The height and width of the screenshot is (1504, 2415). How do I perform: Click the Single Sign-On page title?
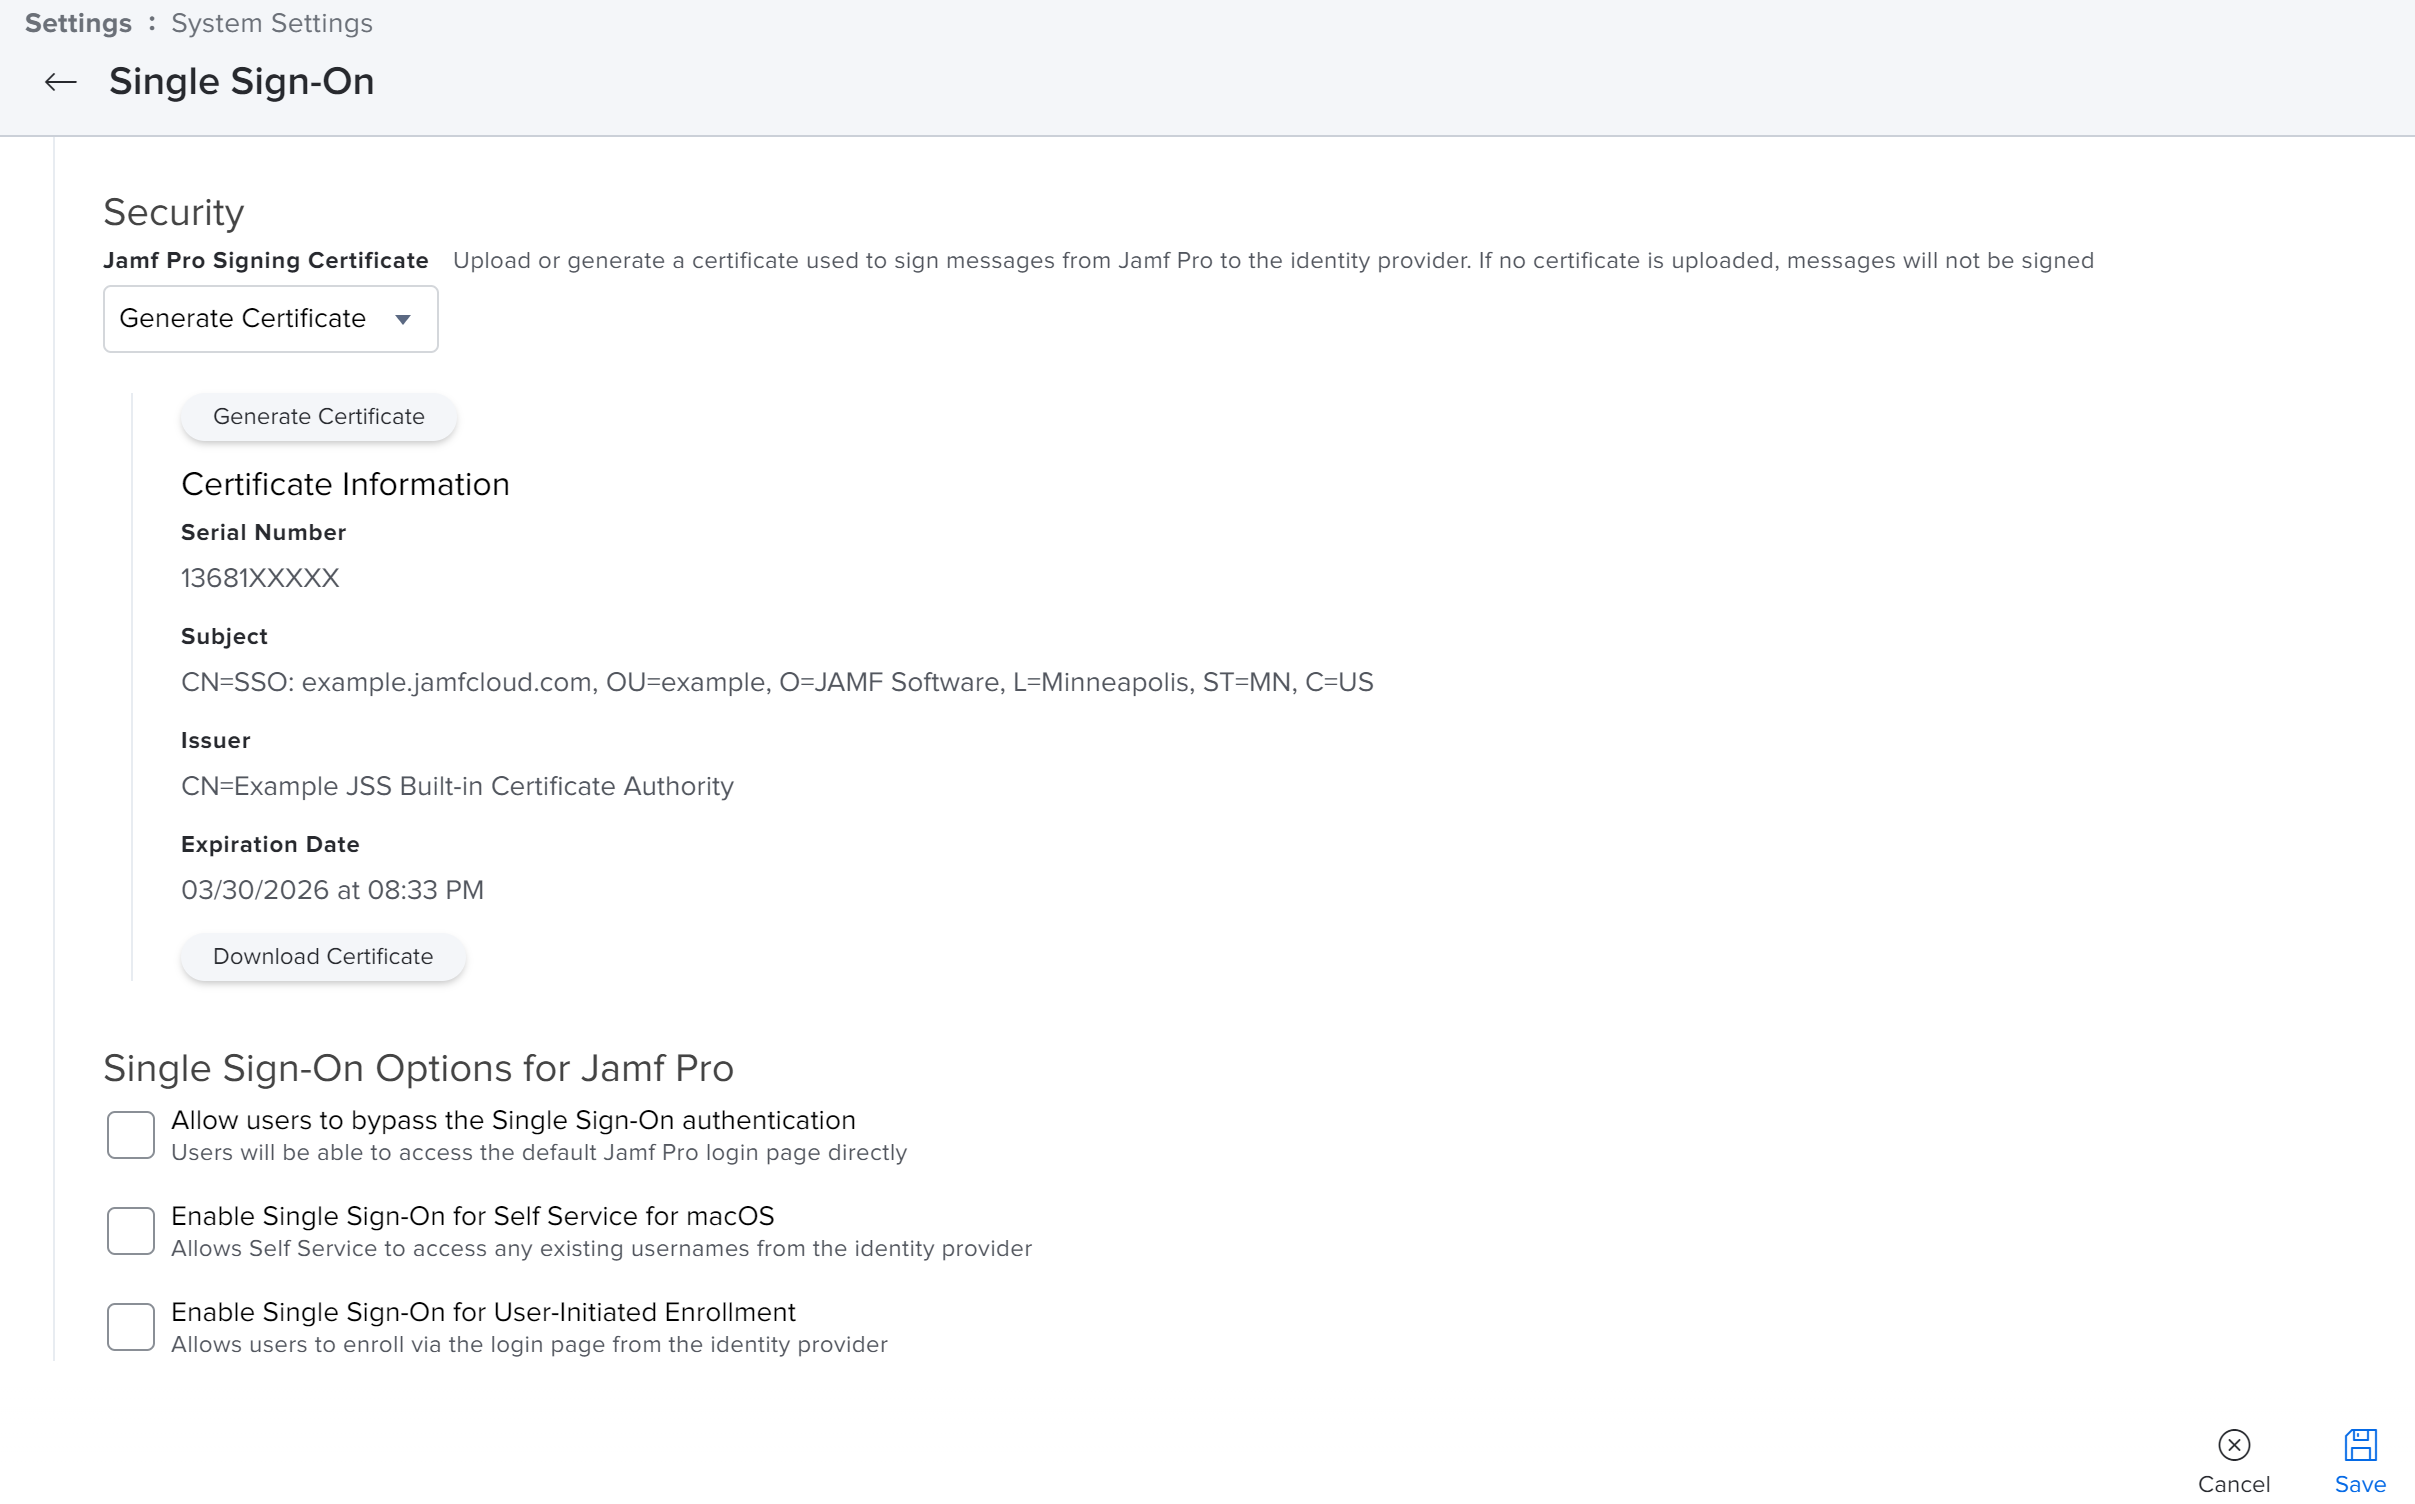pyautogui.click(x=242, y=82)
